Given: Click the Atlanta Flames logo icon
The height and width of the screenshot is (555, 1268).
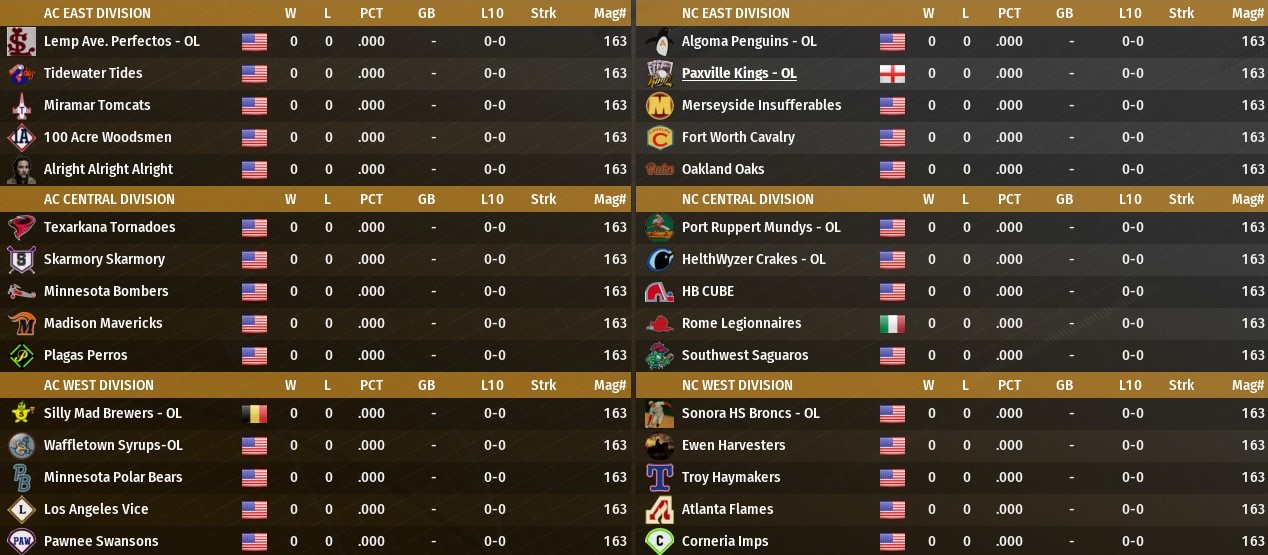Looking at the screenshot, I should [x=659, y=509].
